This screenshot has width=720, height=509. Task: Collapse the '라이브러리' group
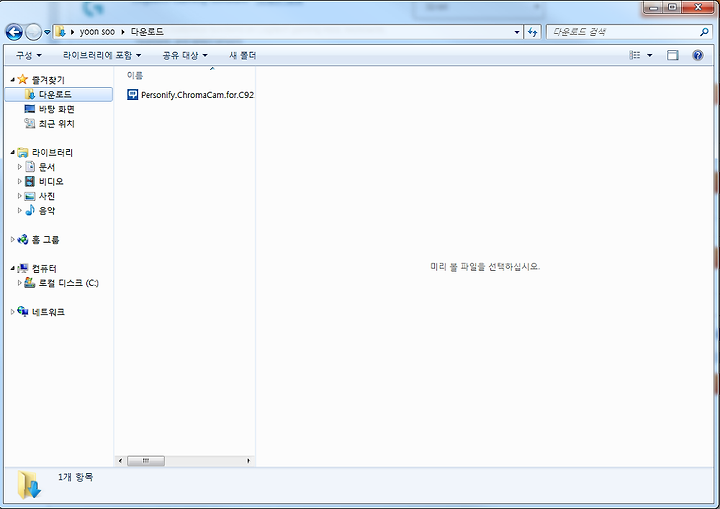click(12, 152)
